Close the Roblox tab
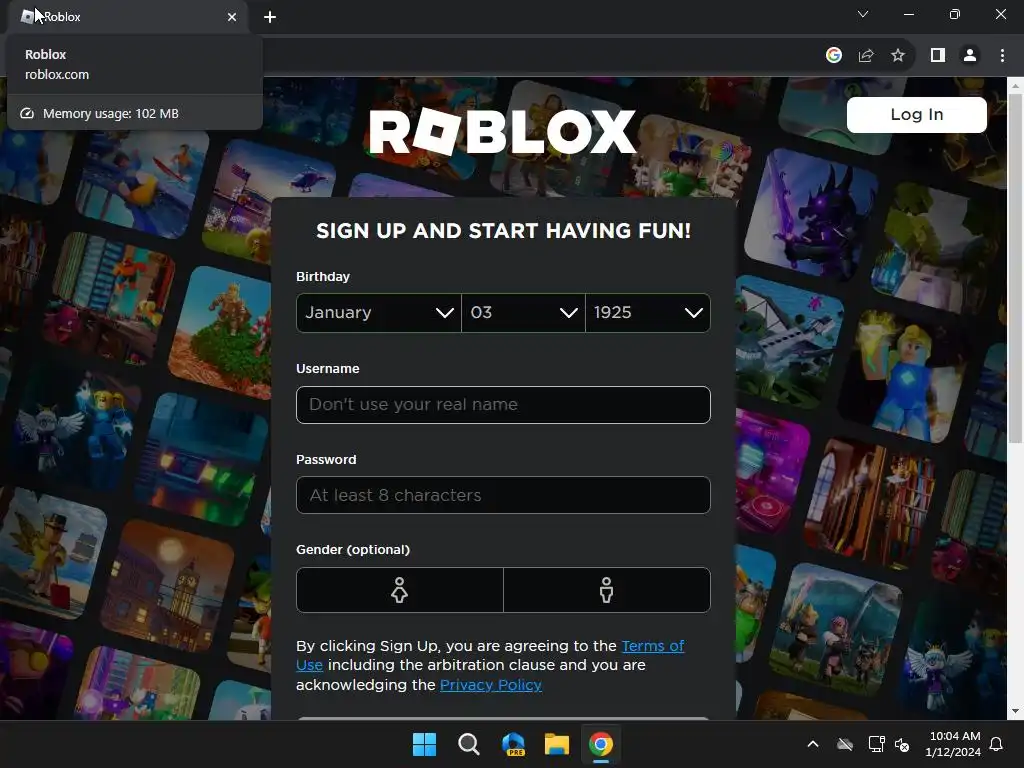Screen dimensions: 1024x768 (232, 17)
